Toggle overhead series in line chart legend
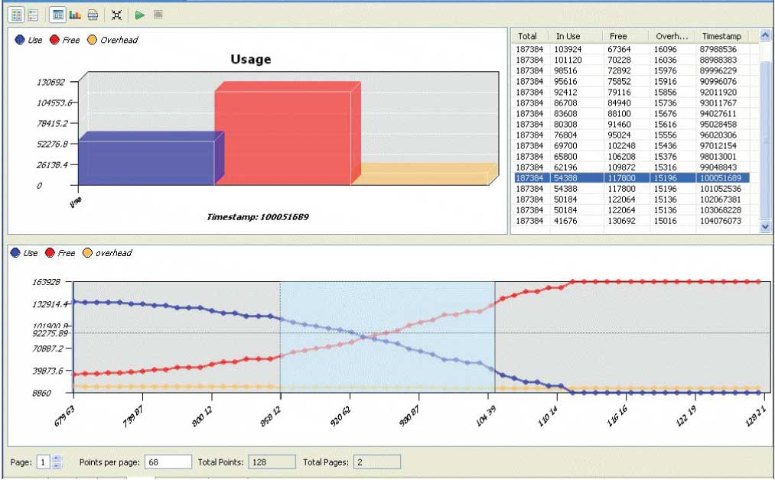Viewport: 775px width, 480px height. (109, 253)
